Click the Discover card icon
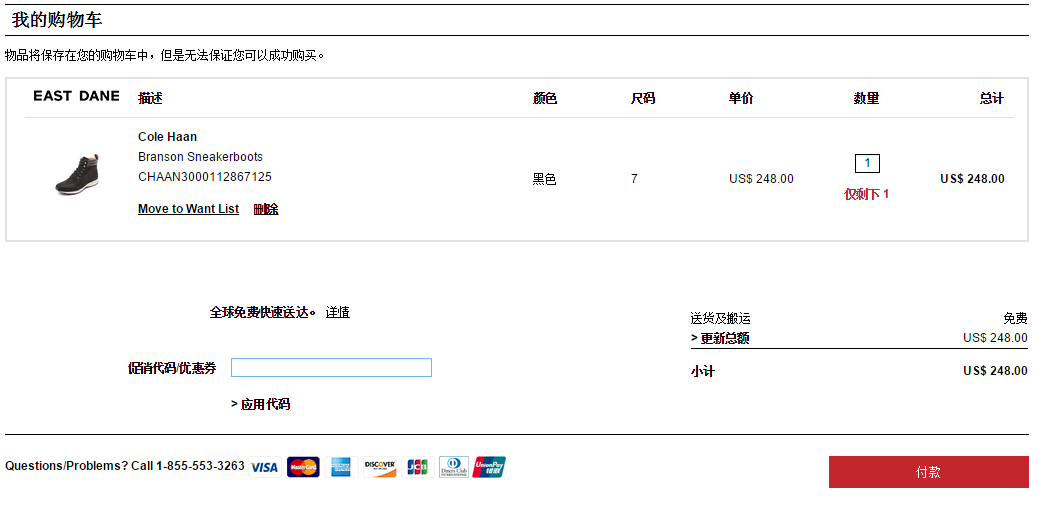1051x507 pixels. pyautogui.click(x=379, y=467)
